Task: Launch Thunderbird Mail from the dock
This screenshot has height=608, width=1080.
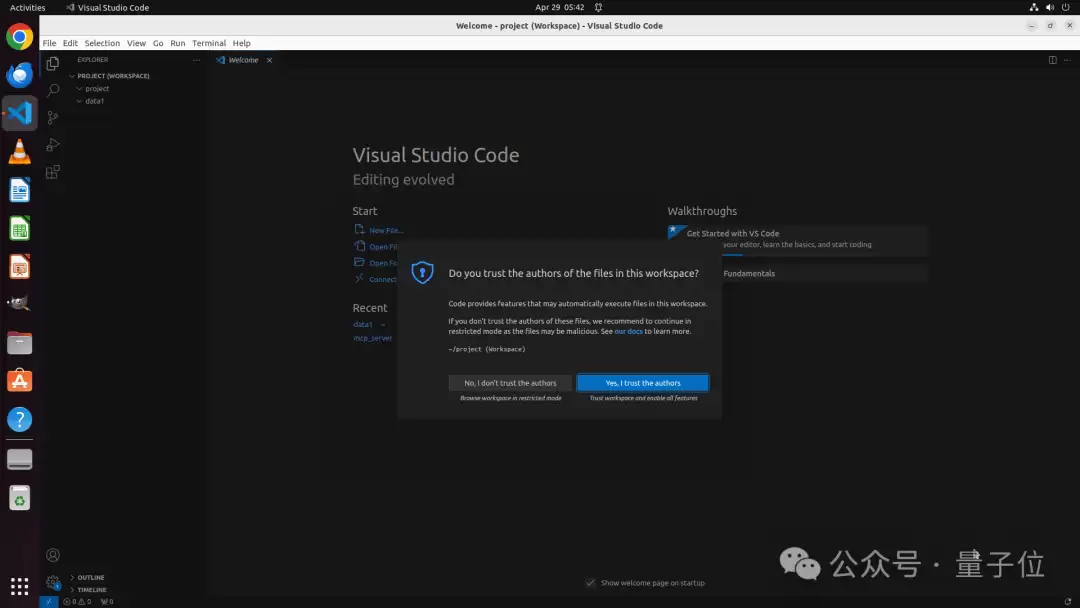Action: tap(19, 74)
